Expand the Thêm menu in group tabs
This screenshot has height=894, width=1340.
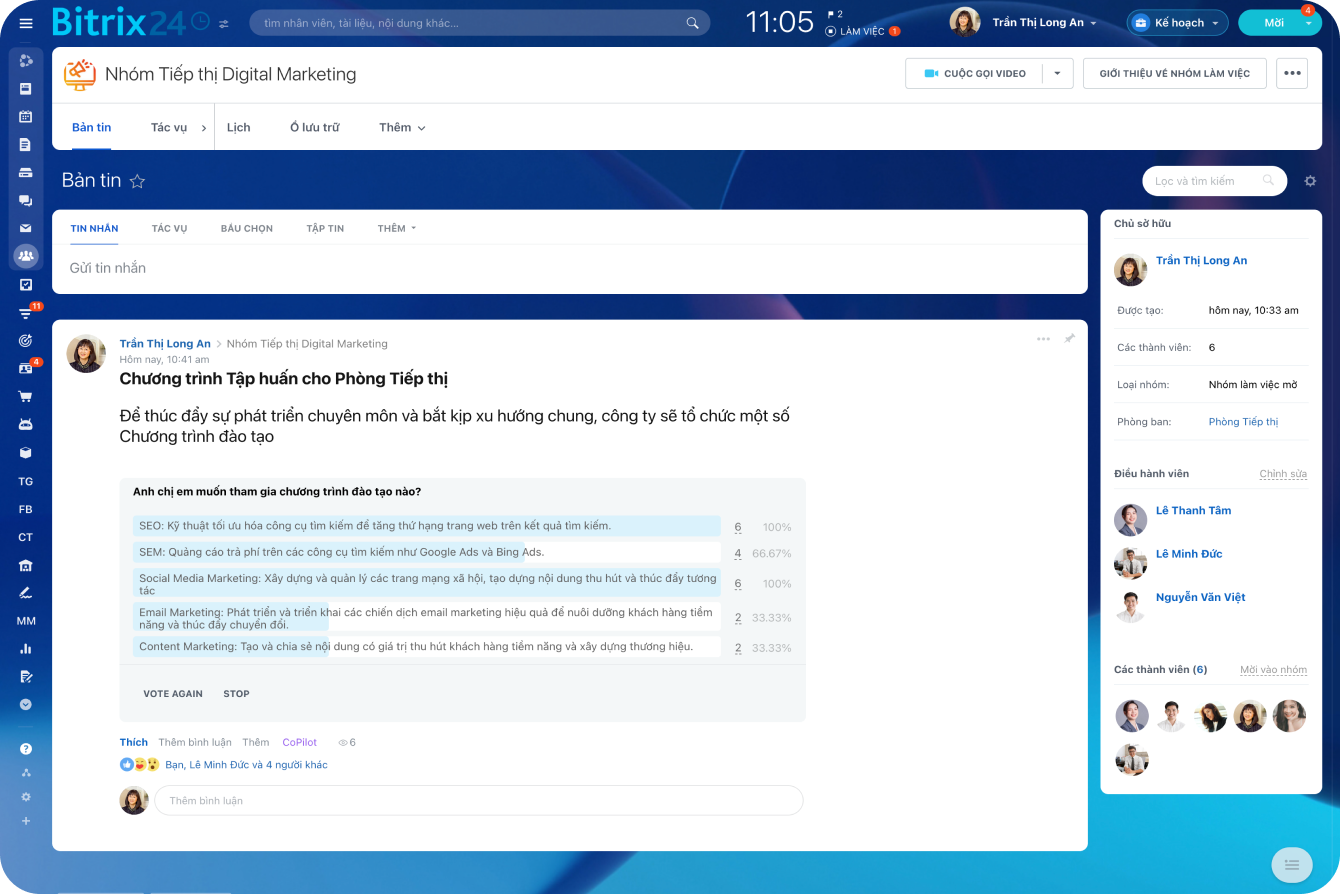pos(402,128)
